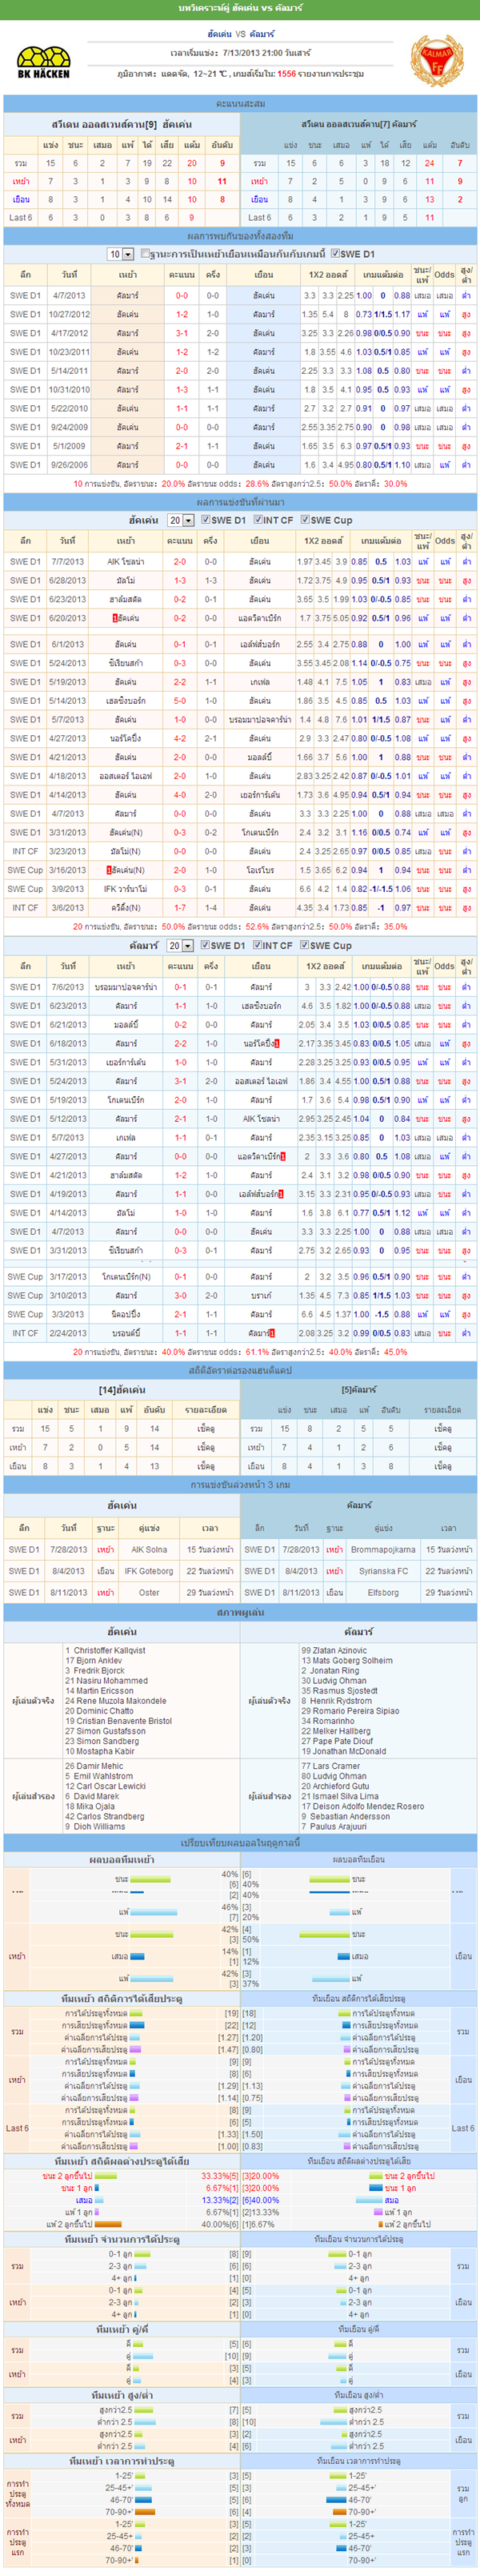Click the BK Häcken club logo
The height and width of the screenshot is (2576, 480).
coord(43,62)
